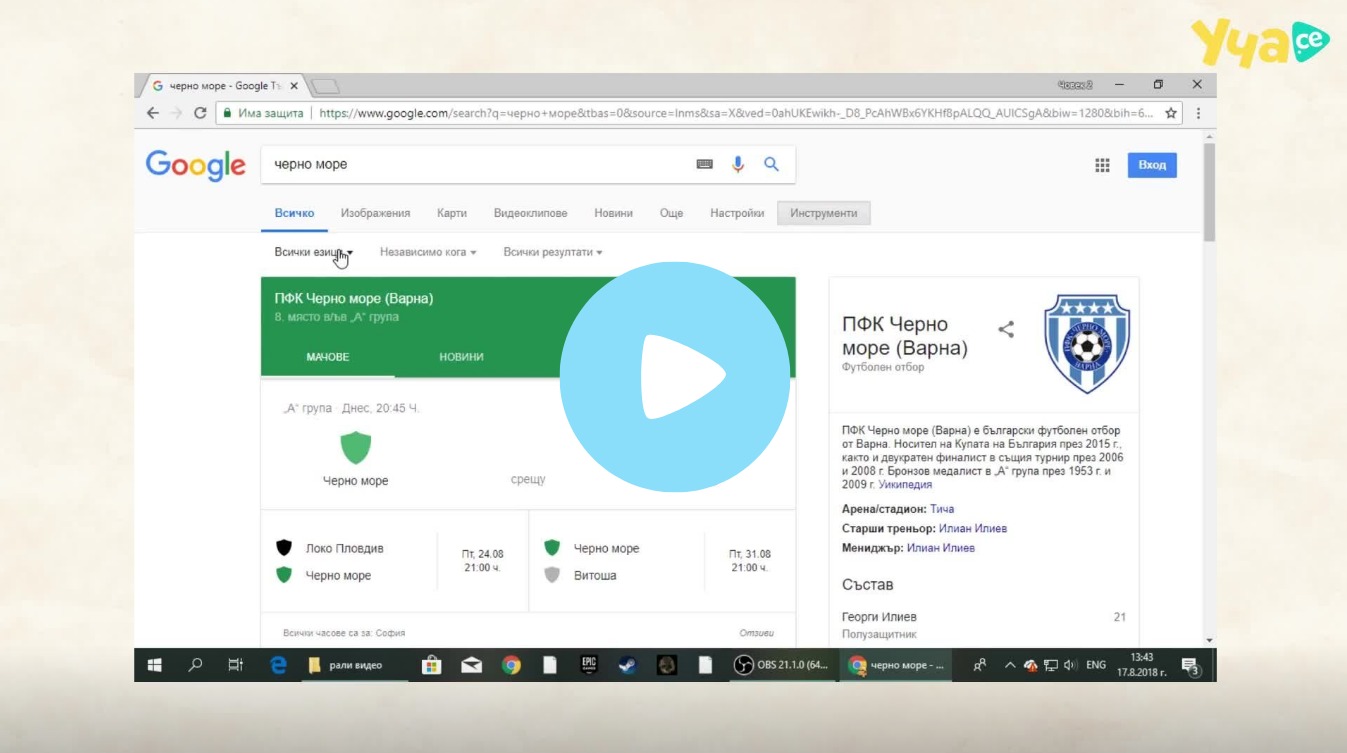Click the browser back arrow
1347x753 pixels.
point(152,113)
